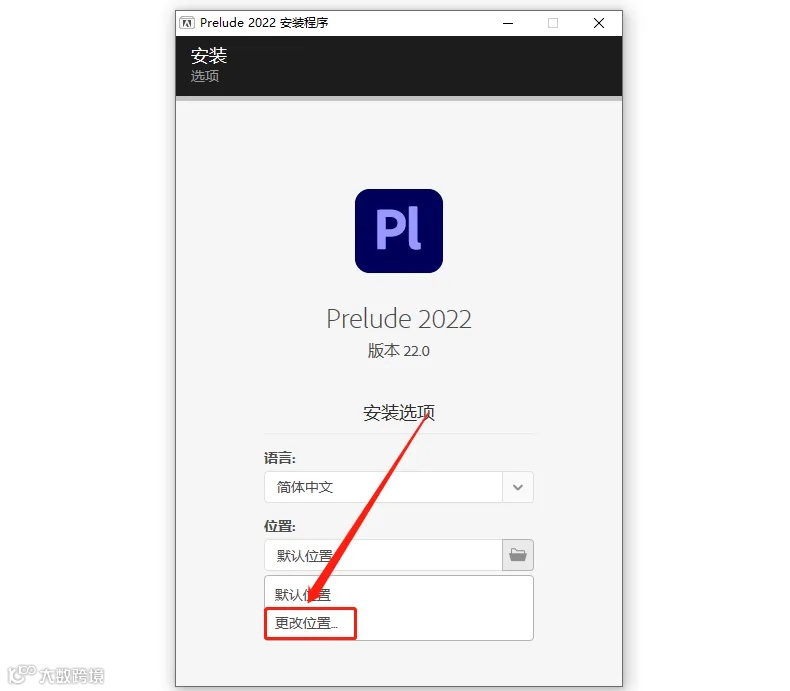The image size is (790, 691).
Task: Click the Adobe installer icon in title bar
Action: [187, 23]
